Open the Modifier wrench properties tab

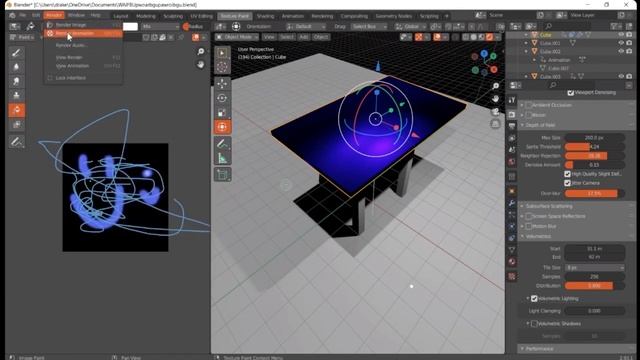[512, 203]
